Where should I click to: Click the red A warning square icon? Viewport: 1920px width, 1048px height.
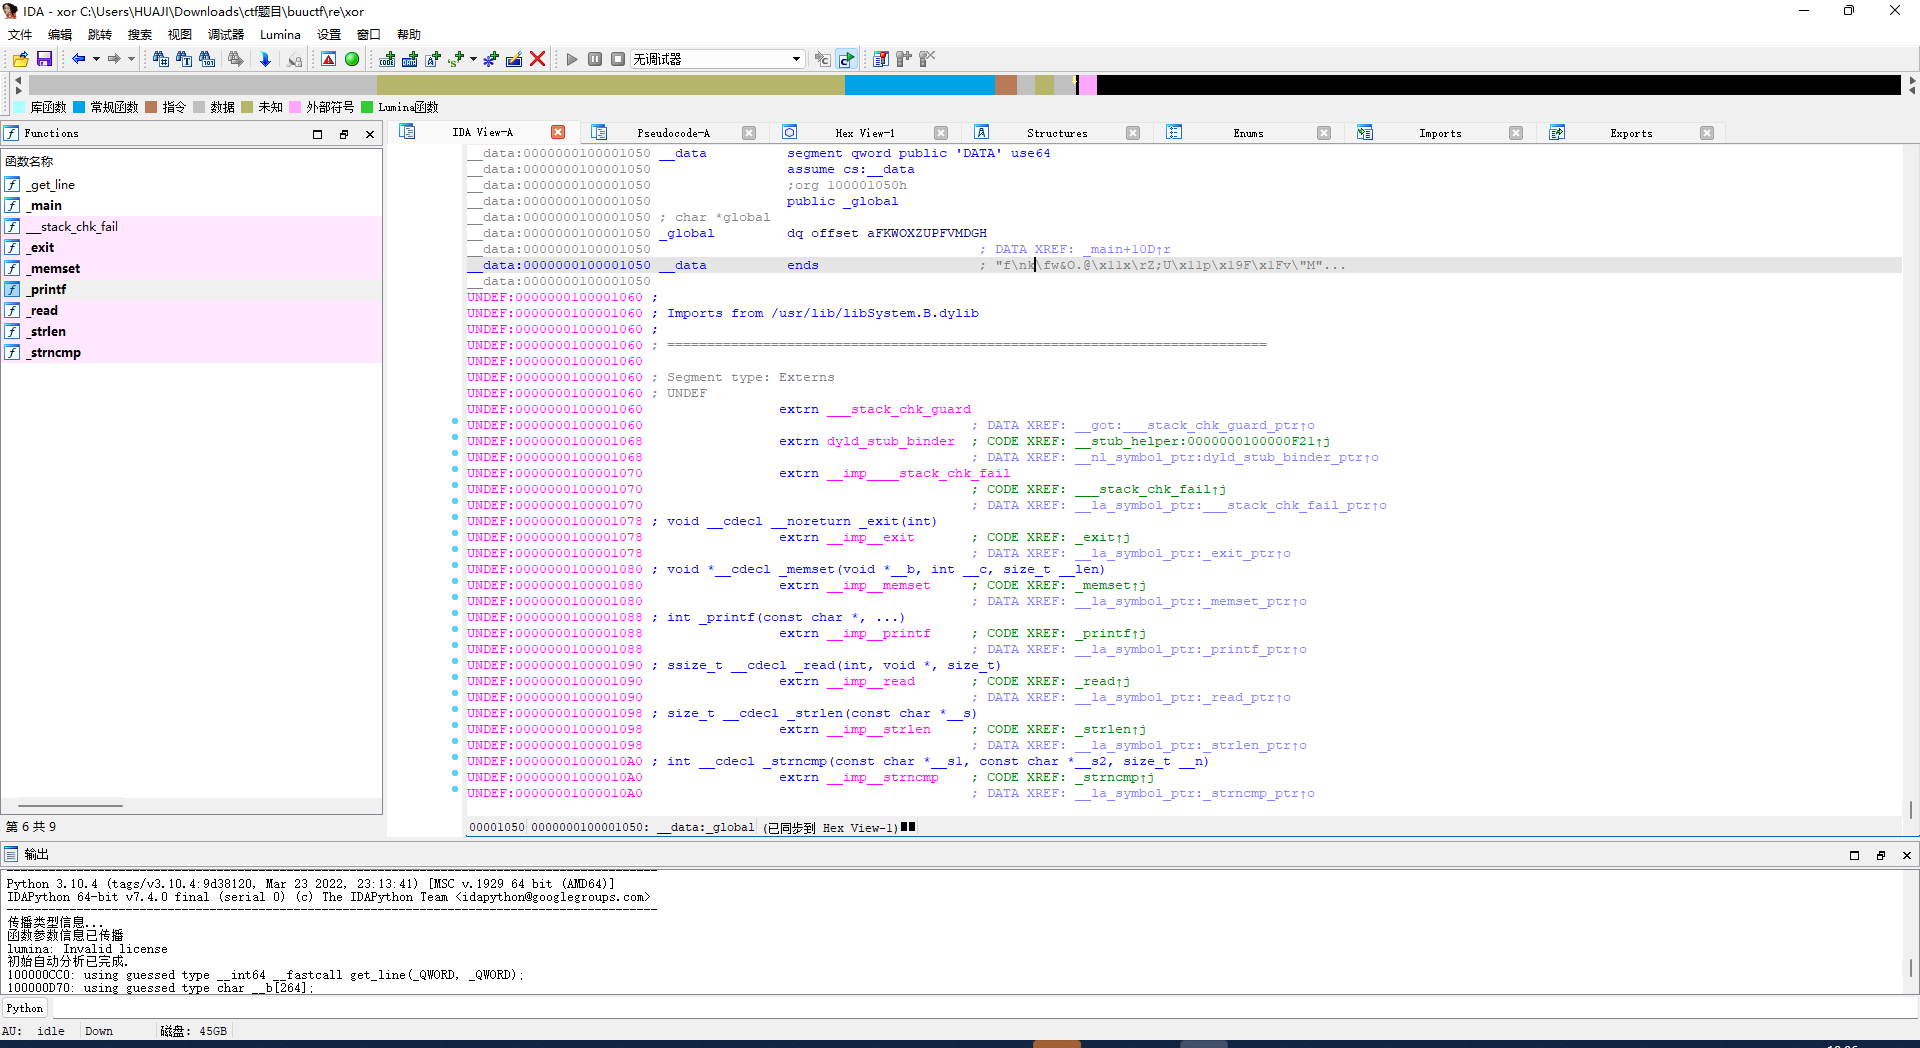[328, 59]
